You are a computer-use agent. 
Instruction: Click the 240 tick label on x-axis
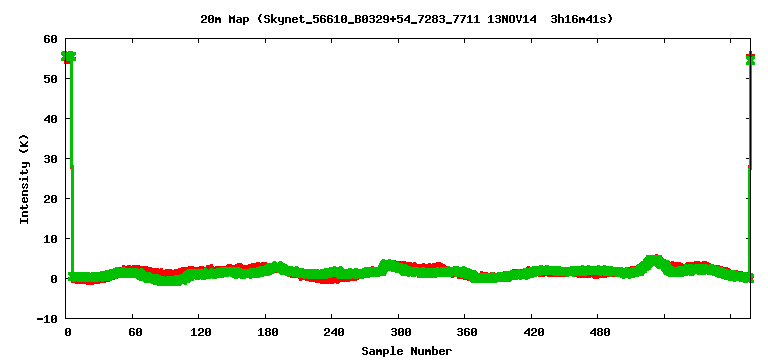coord(334,333)
